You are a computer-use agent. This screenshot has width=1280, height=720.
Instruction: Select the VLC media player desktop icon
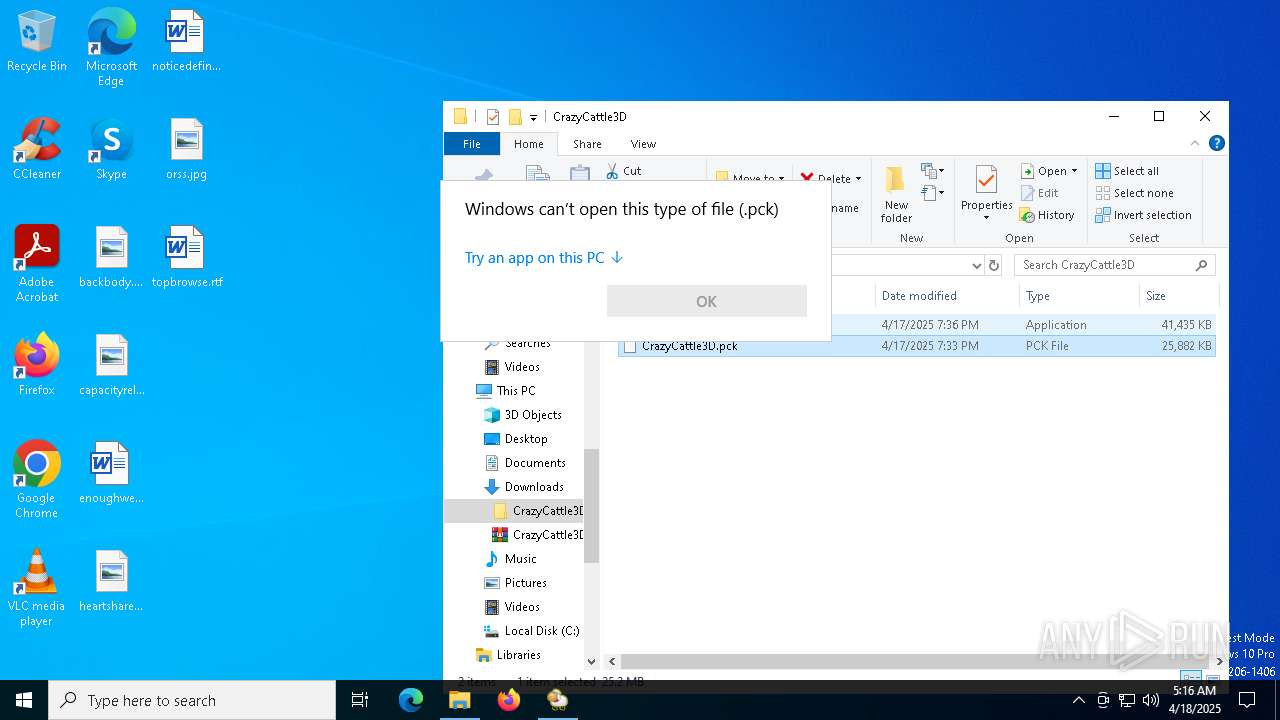click(x=36, y=588)
